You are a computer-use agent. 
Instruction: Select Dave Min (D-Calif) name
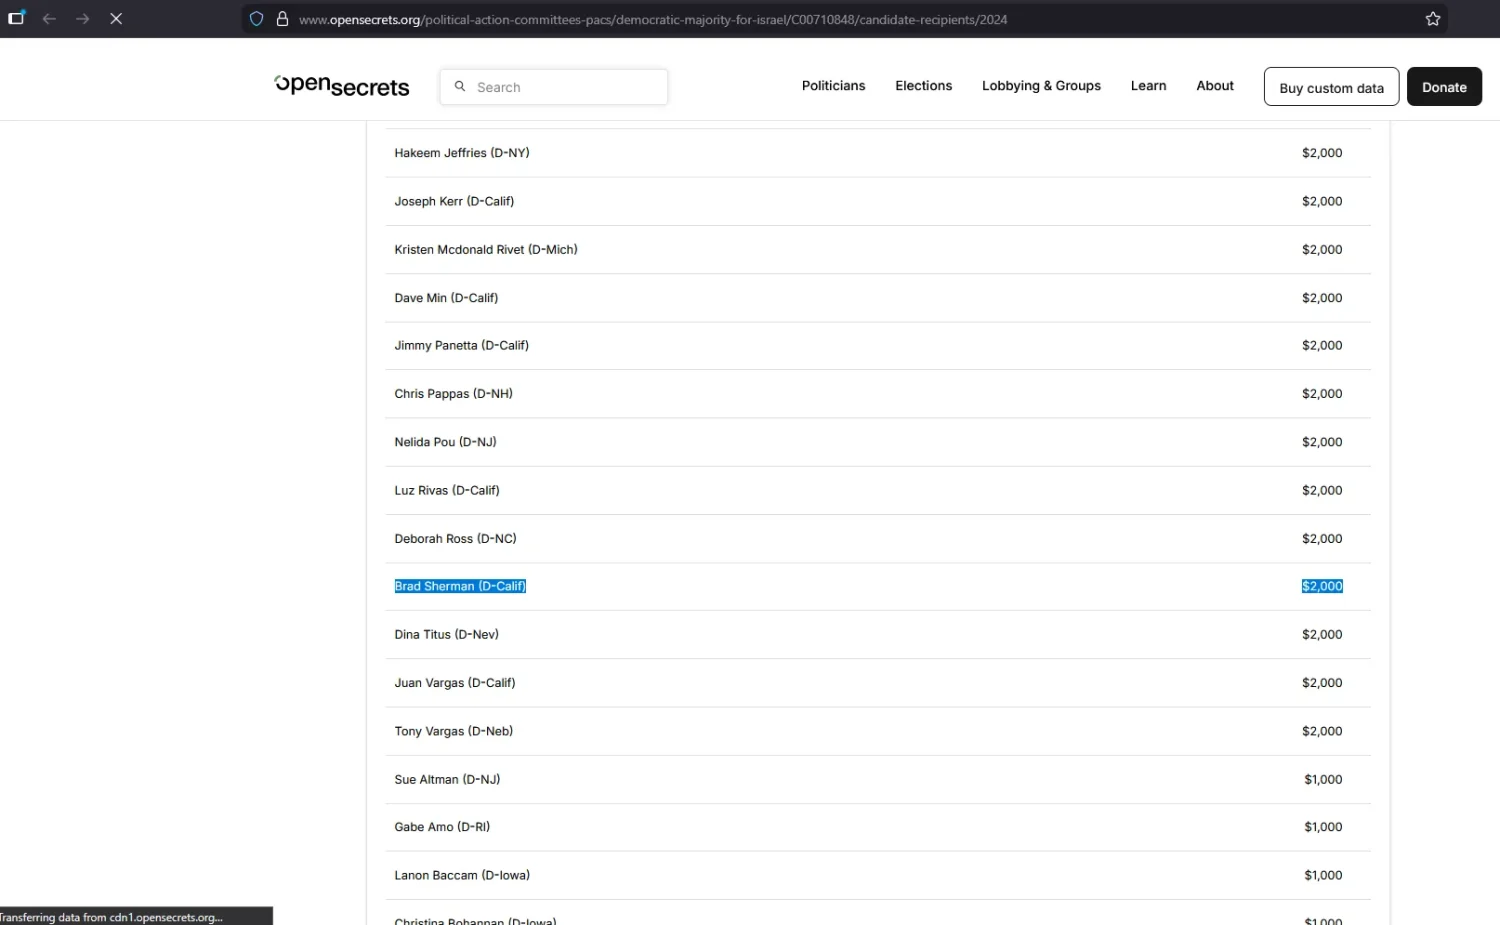click(x=446, y=298)
